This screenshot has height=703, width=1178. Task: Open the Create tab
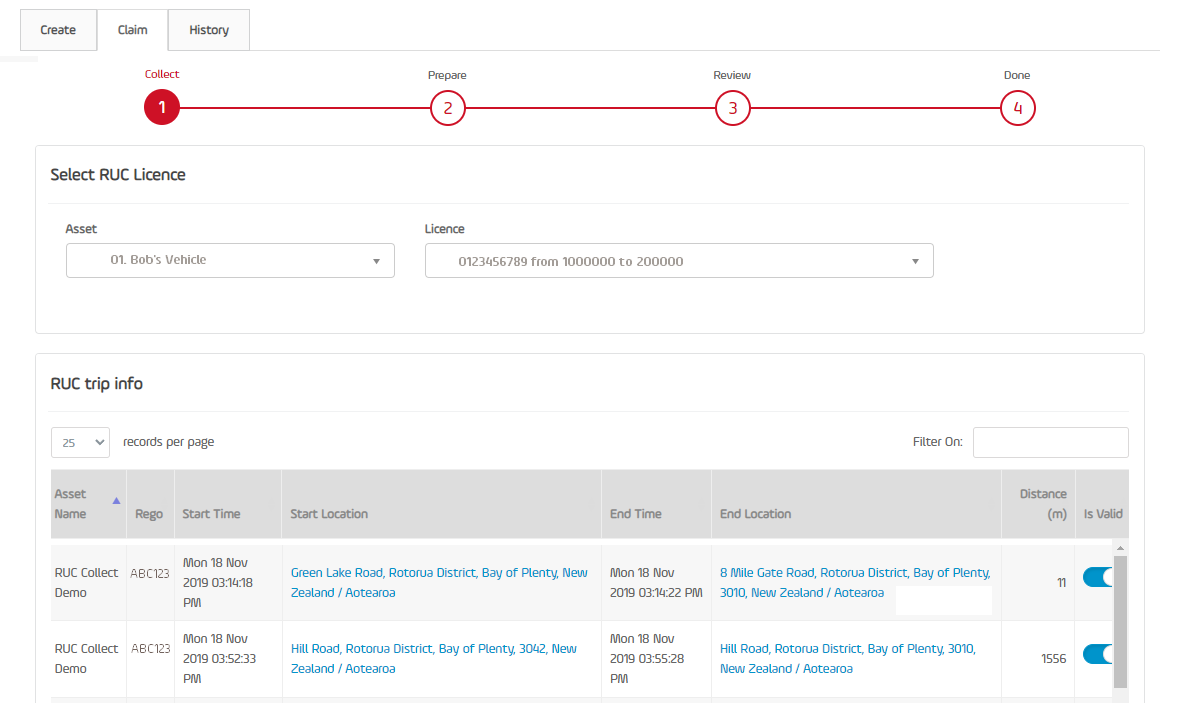click(x=58, y=30)
